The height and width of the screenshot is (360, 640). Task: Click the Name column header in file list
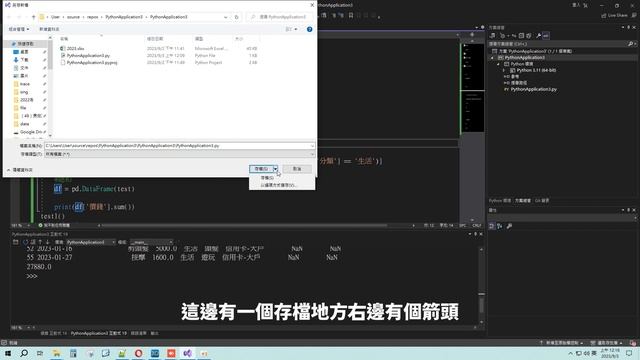pyautogui.click(x=64, y=39)
